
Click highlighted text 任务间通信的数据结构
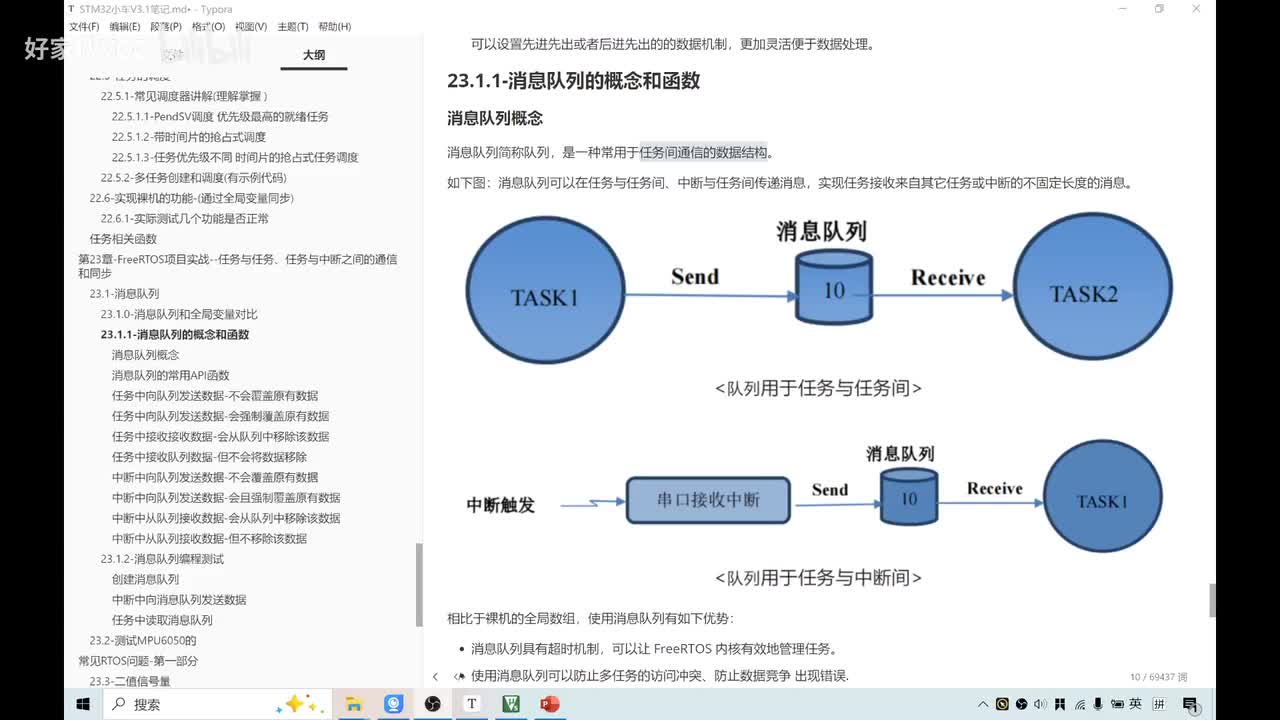point(704,152)
